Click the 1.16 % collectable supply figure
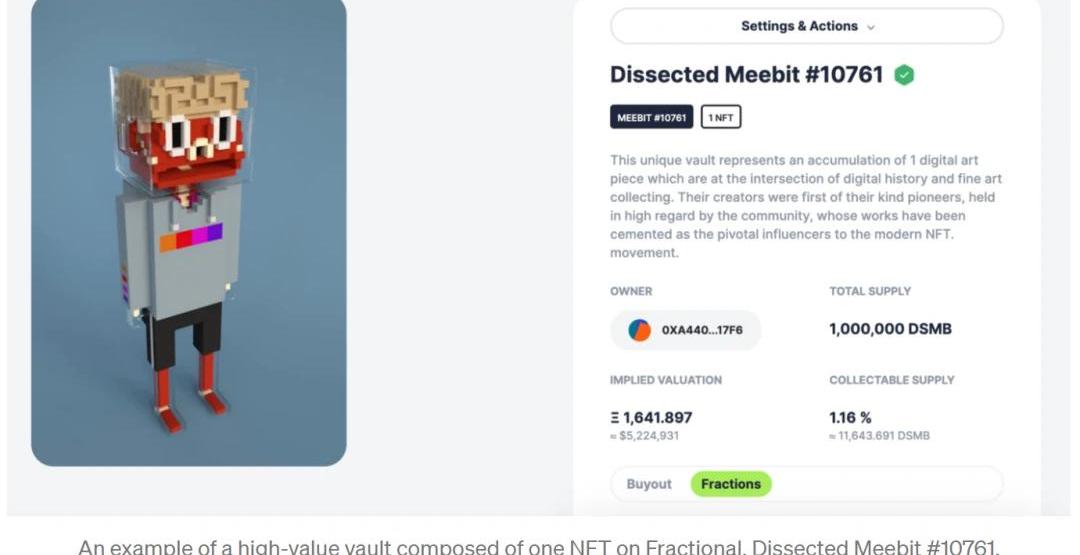This screenshot has width=1080, height=555. (x=850, y=418)
